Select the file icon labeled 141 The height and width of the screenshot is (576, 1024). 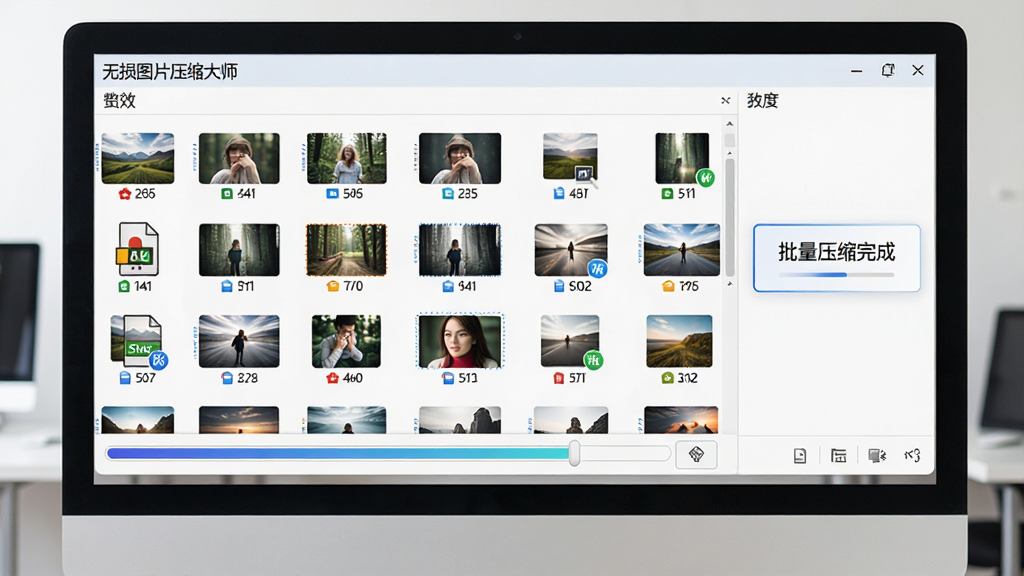137,250
